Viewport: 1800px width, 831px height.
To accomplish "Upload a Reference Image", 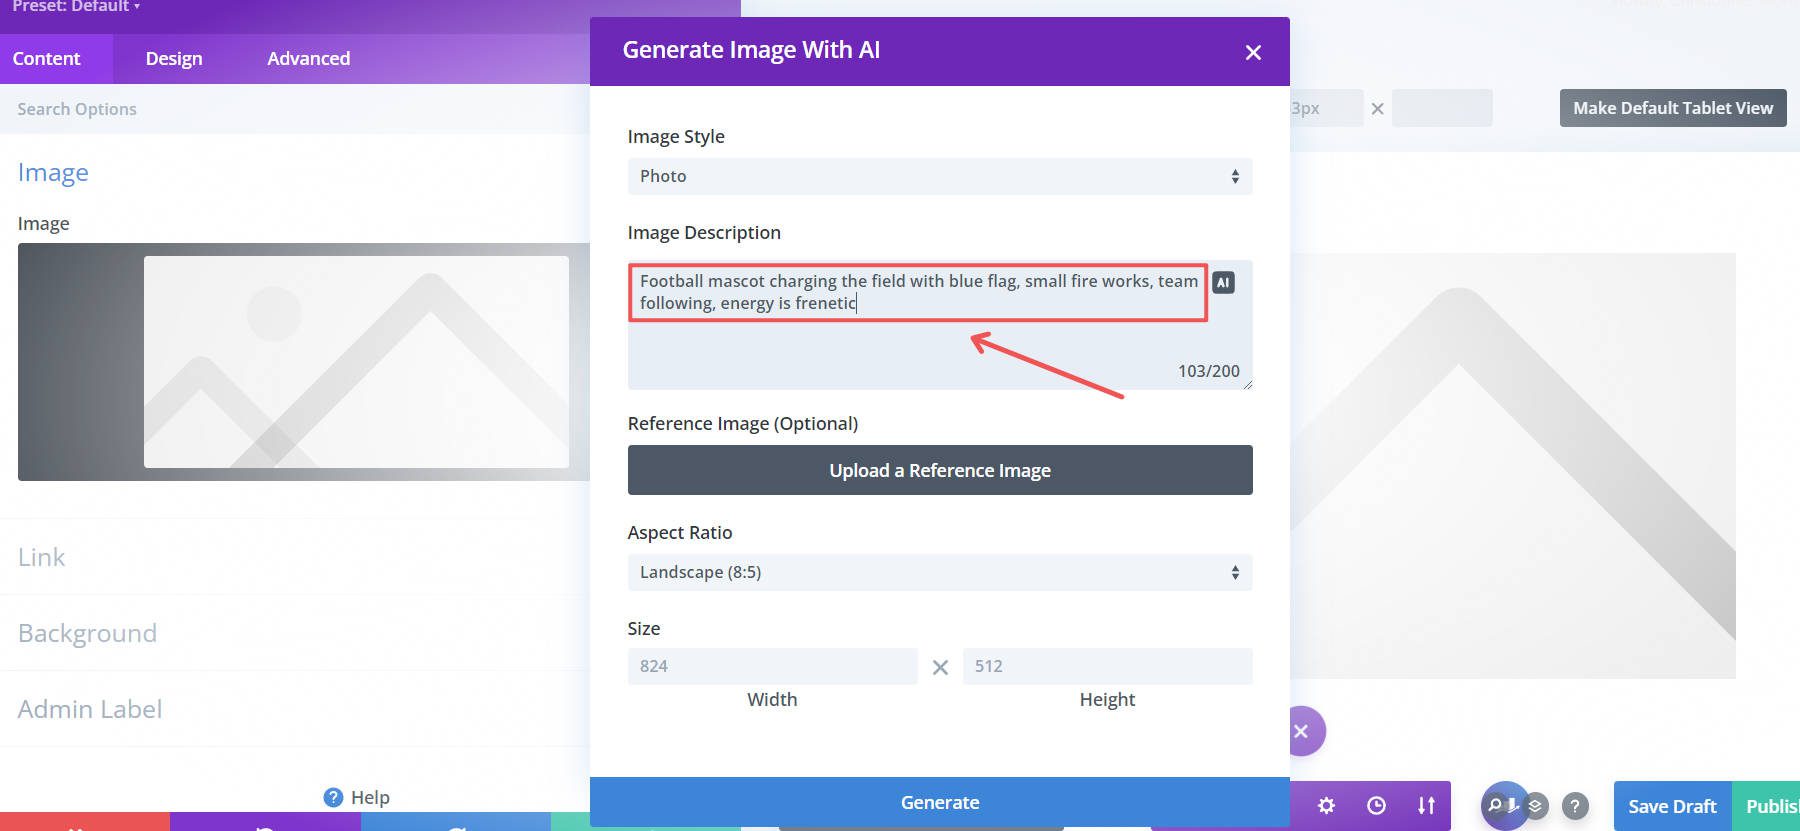I will click(x=940, y=470).
